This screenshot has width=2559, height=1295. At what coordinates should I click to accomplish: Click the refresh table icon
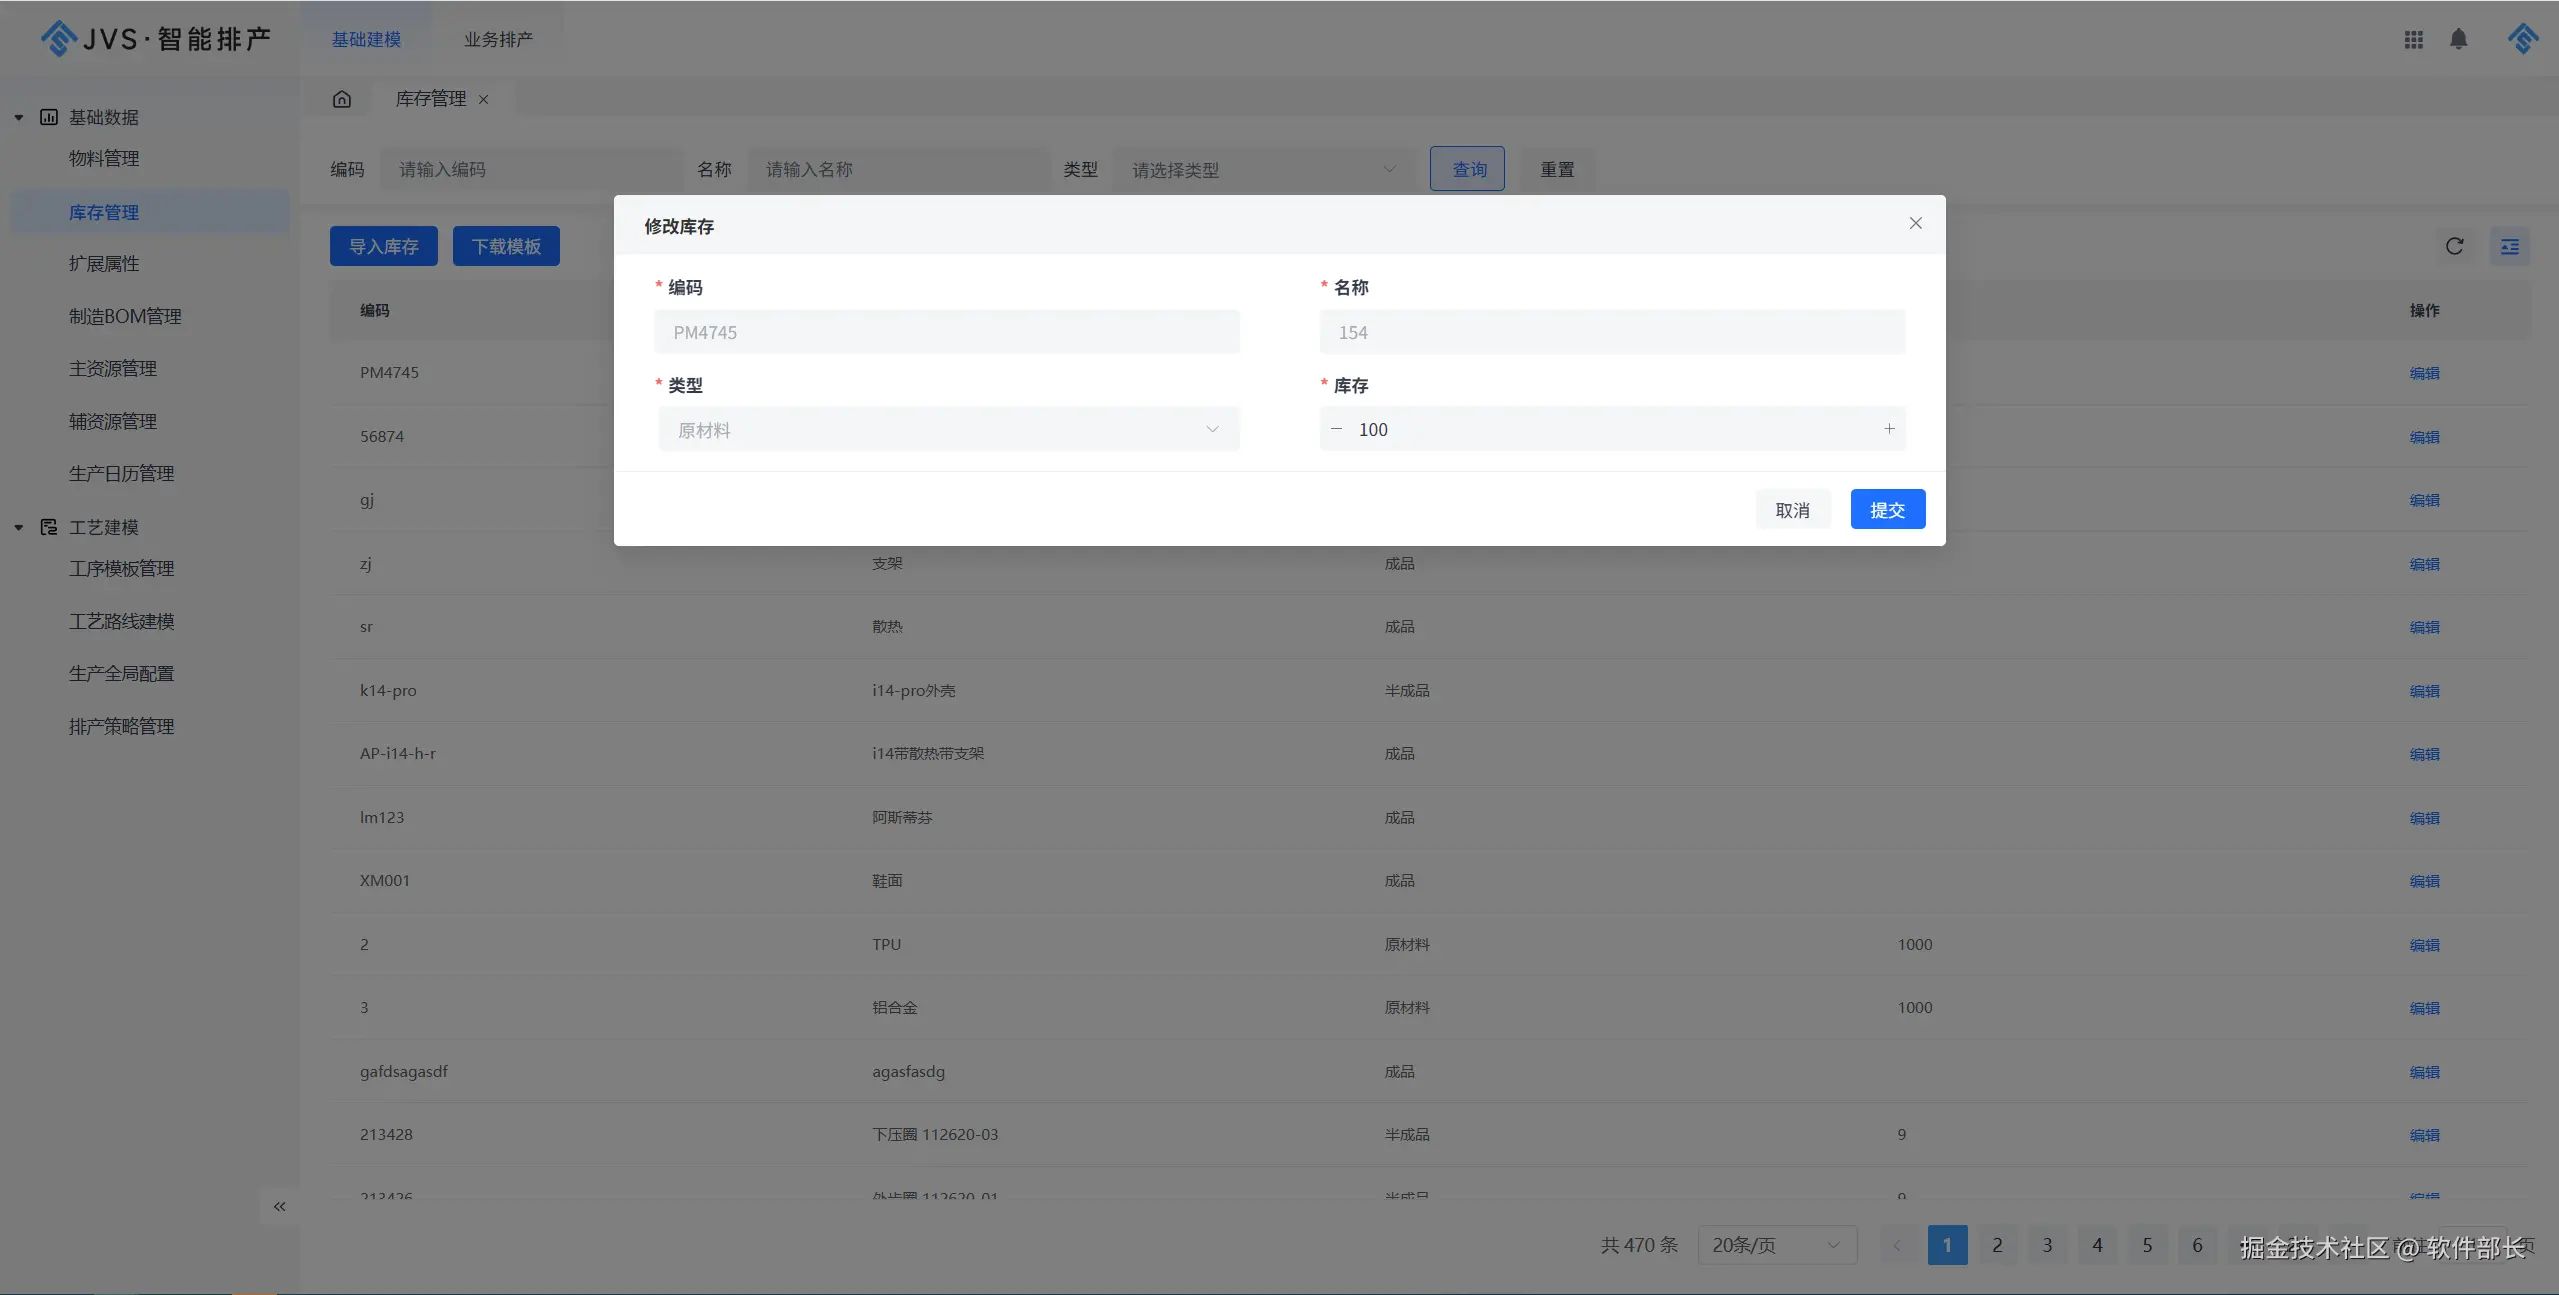click(2454, 246)
